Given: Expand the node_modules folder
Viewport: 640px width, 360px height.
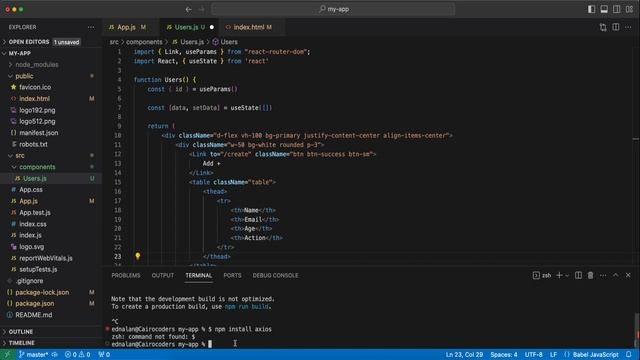Looking at the screenshot, I should pyautogui.click(x=37, y=64).
